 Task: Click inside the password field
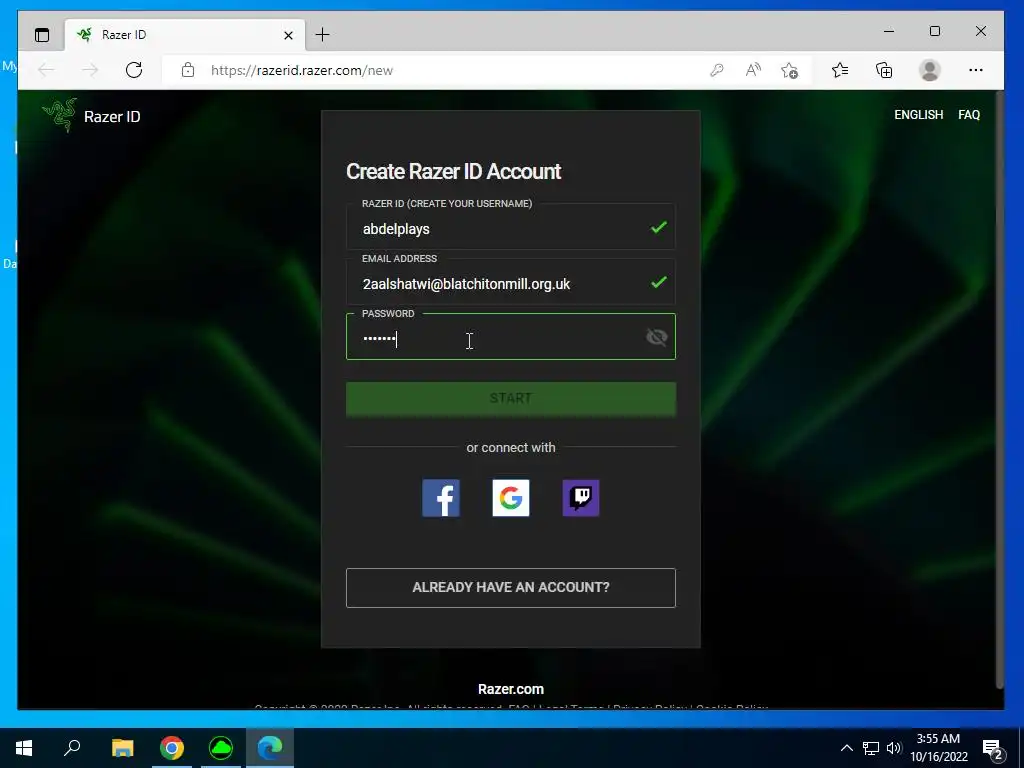point(511,337)
